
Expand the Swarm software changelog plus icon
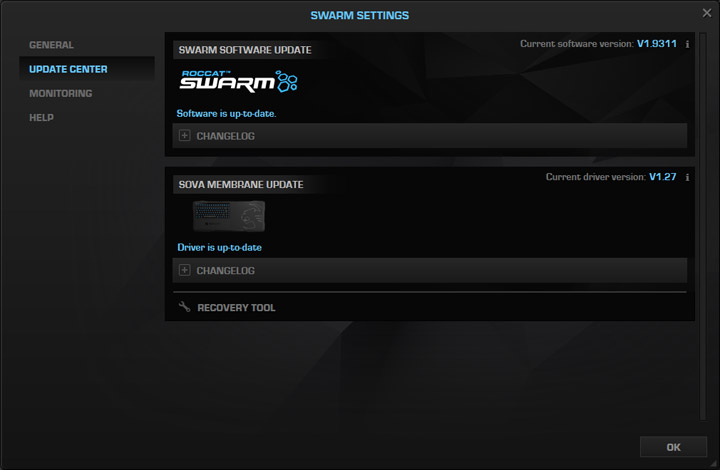coord(185,135)
